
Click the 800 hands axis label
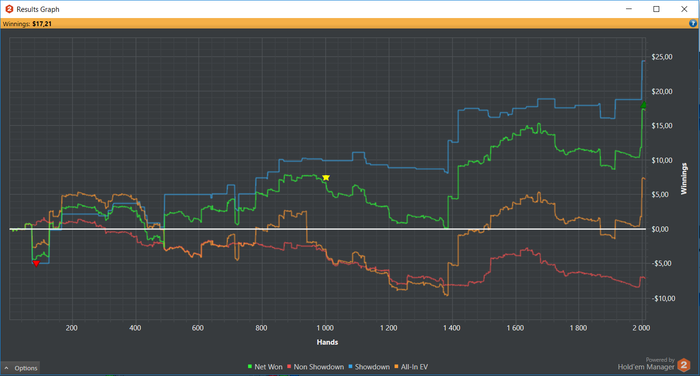[261, 328]
